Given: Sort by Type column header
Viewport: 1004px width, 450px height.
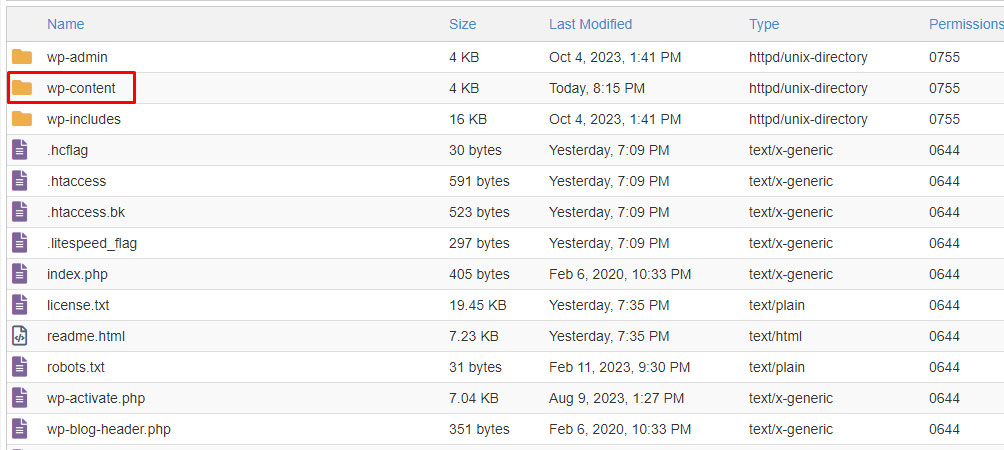Looking at the screenshot, I should point(764,24).
